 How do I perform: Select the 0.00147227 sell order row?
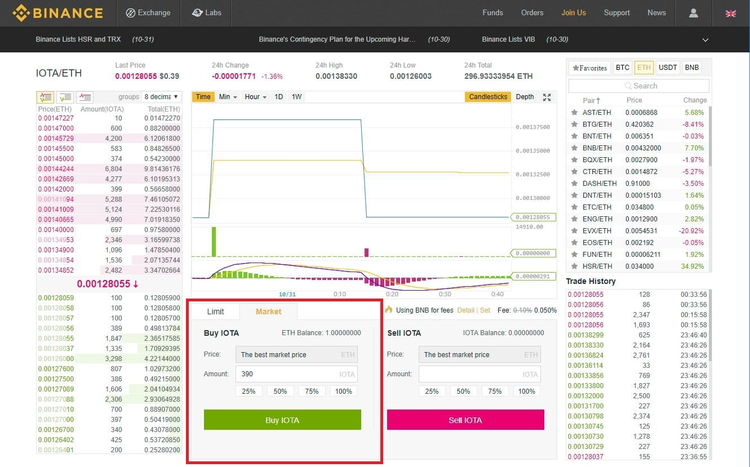coord(109,118)
